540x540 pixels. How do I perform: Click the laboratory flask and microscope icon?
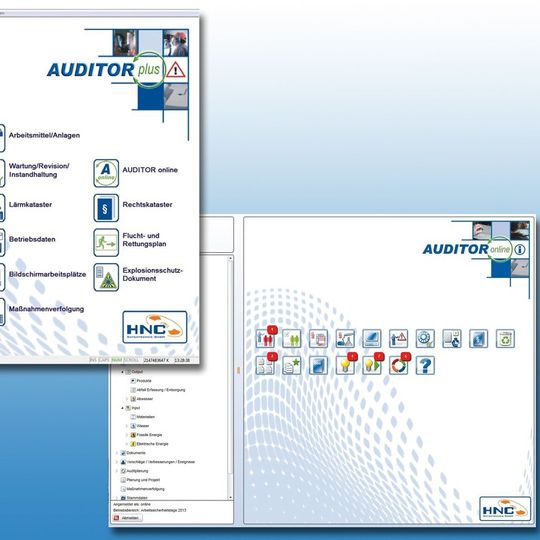(x=345, y=339)
